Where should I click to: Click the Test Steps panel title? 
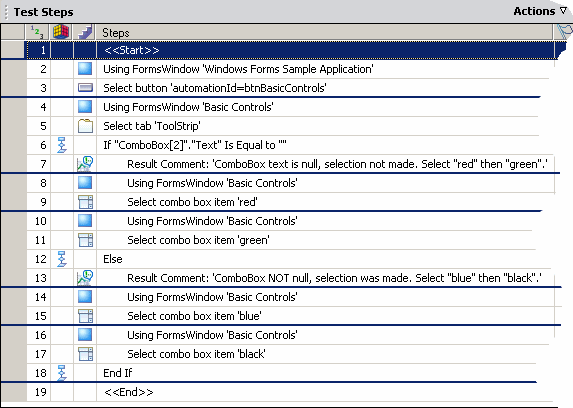pos(43,12)
